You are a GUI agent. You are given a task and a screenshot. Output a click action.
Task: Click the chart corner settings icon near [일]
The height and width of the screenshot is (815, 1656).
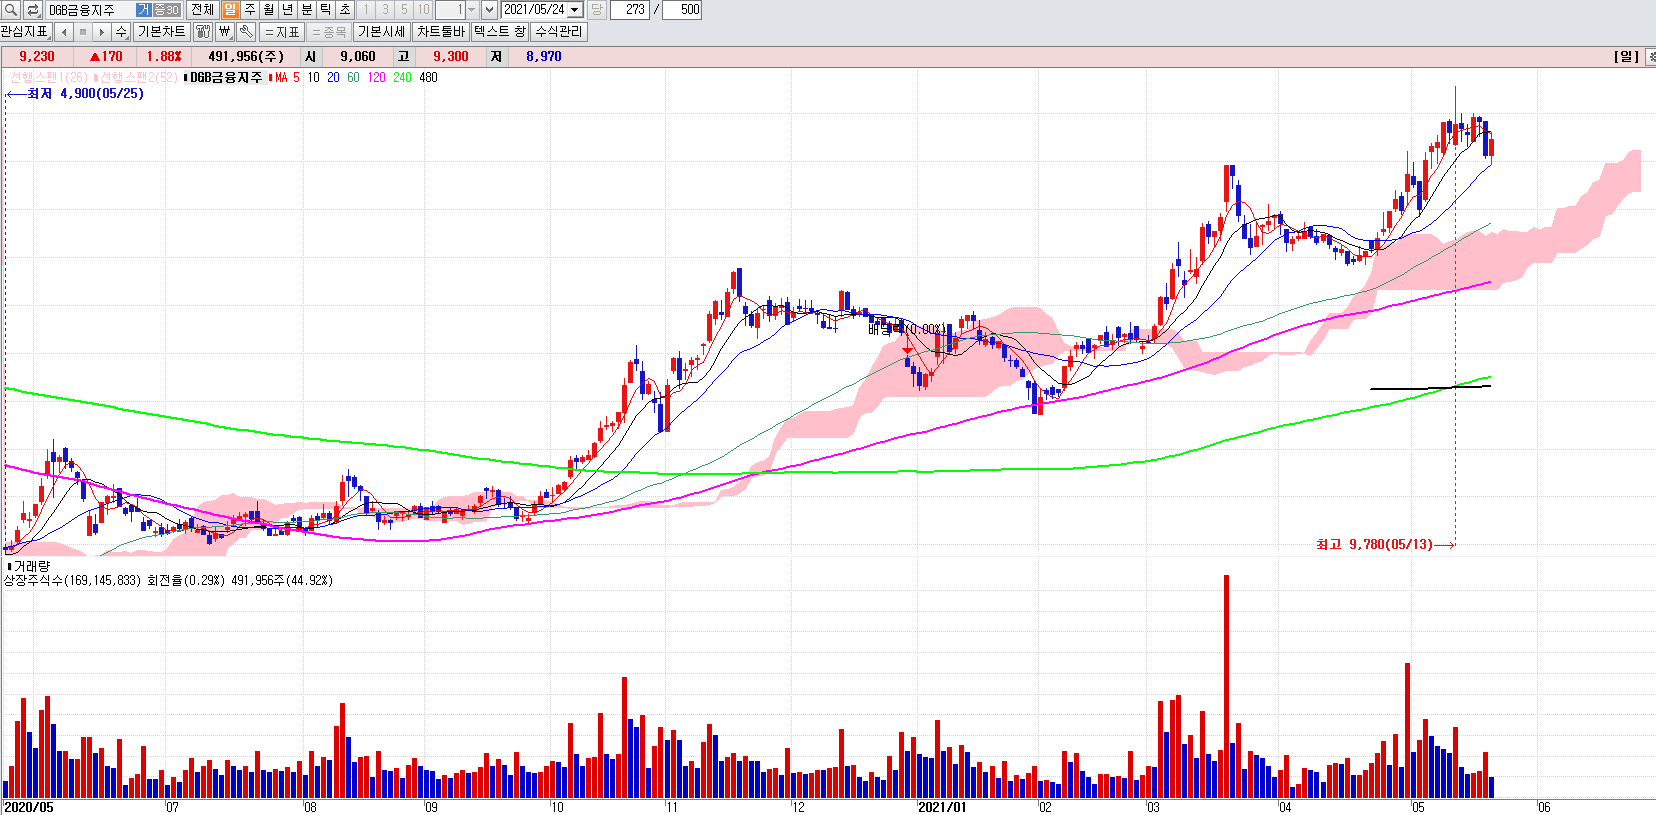(1650, 57)
